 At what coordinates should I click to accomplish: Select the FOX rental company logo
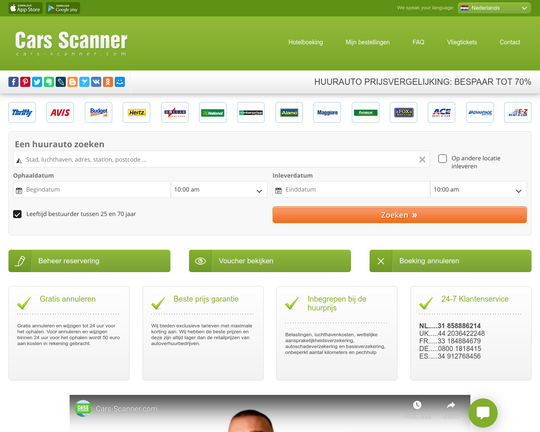(x=403, y=112)
